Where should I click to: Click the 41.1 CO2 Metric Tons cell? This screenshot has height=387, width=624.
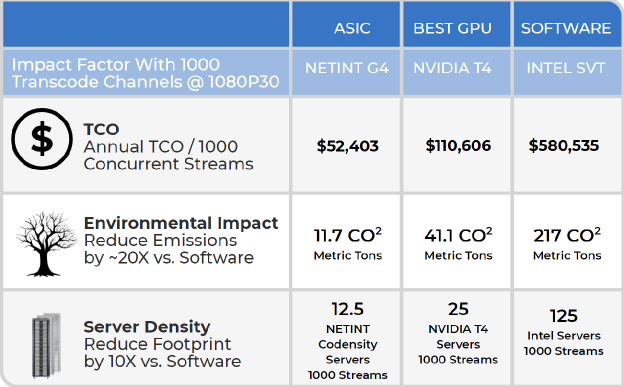pos(458,243)
